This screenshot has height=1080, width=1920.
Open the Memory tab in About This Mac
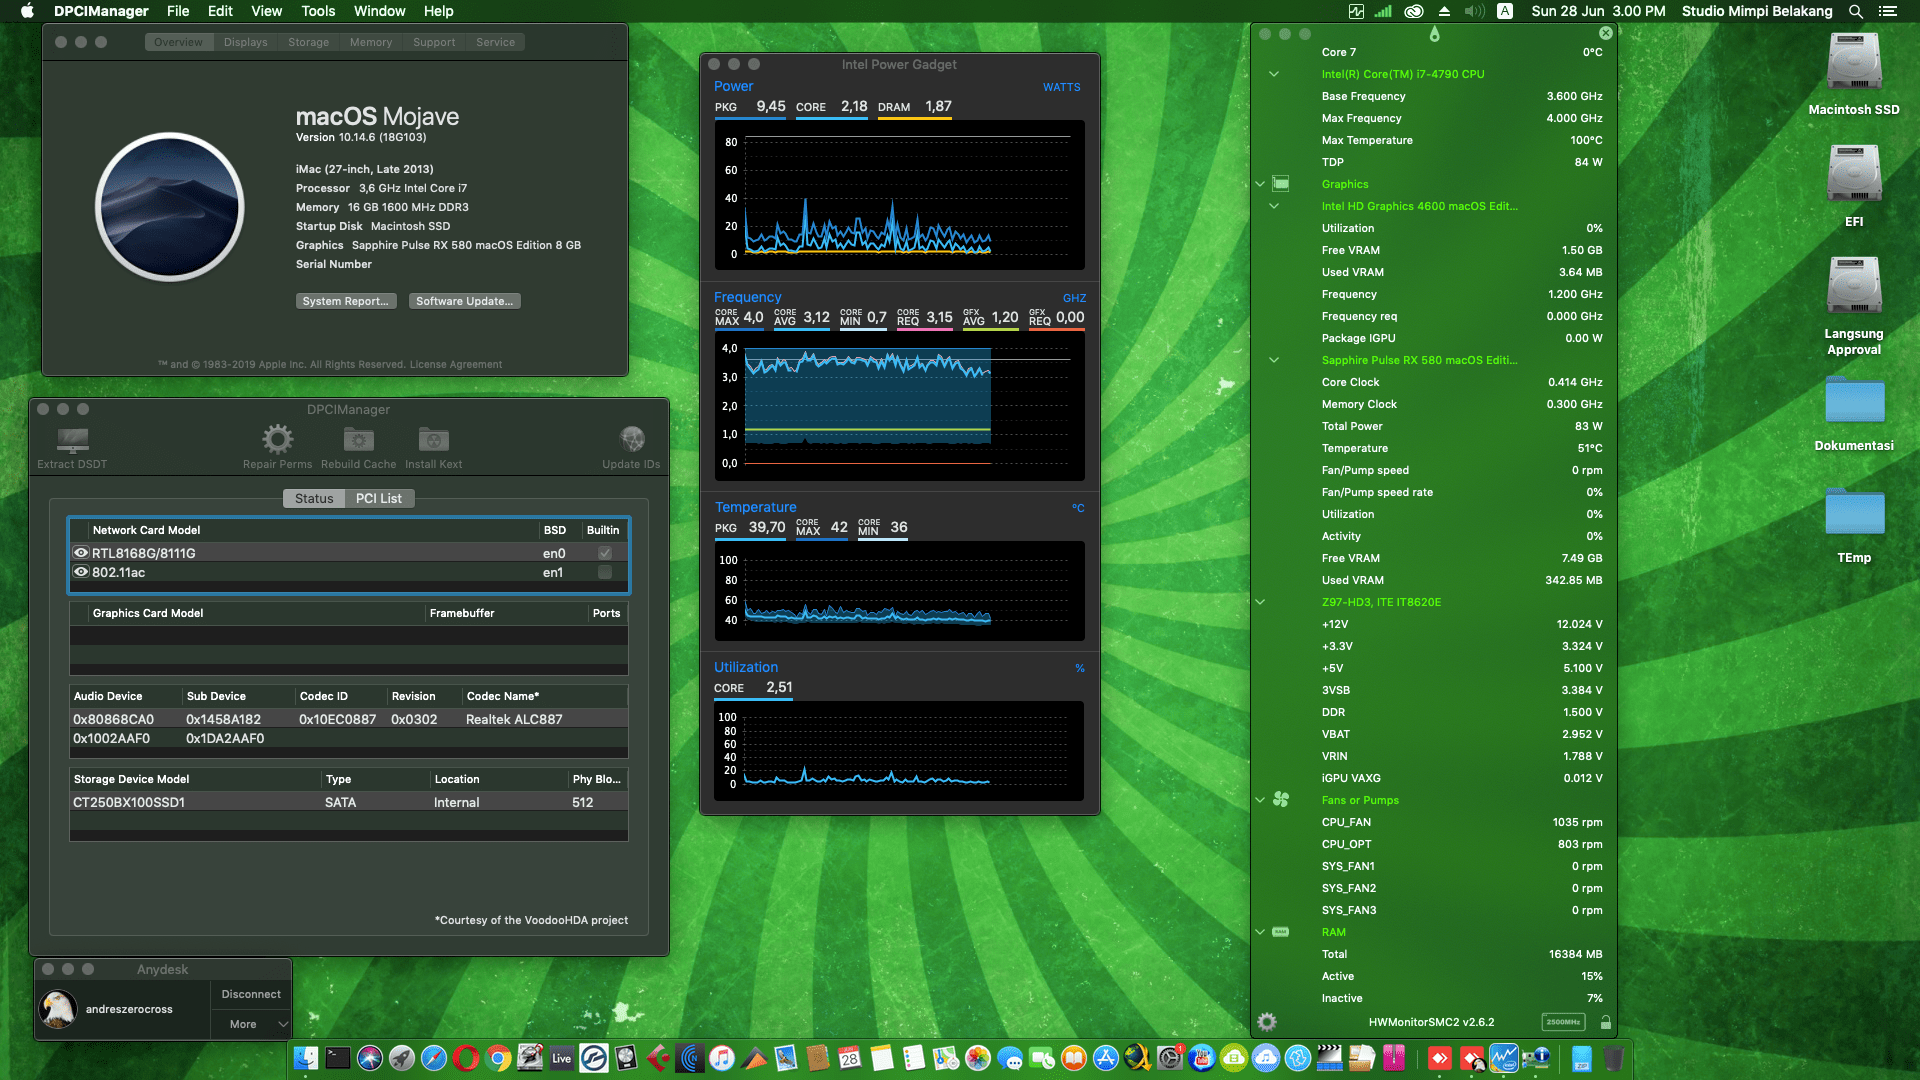pos(371,42)
